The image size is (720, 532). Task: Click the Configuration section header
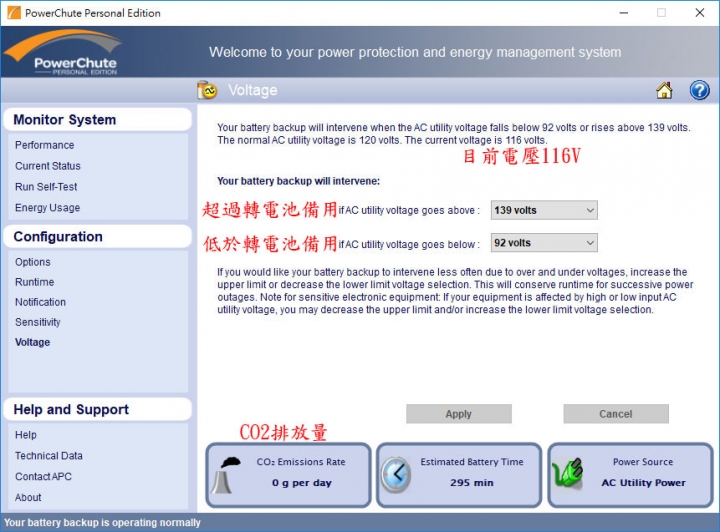point(97,236)
